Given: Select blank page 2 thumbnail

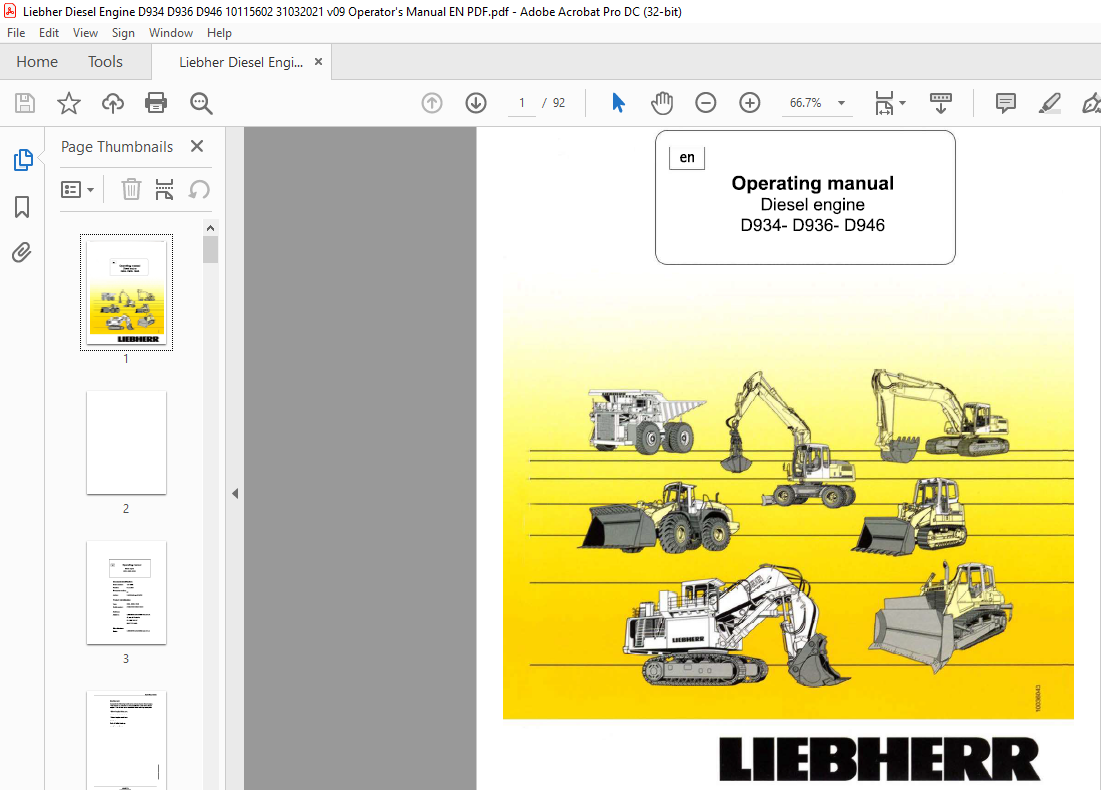Looking at the screenshot, I should pyautogui.click(x=126, y=442).
